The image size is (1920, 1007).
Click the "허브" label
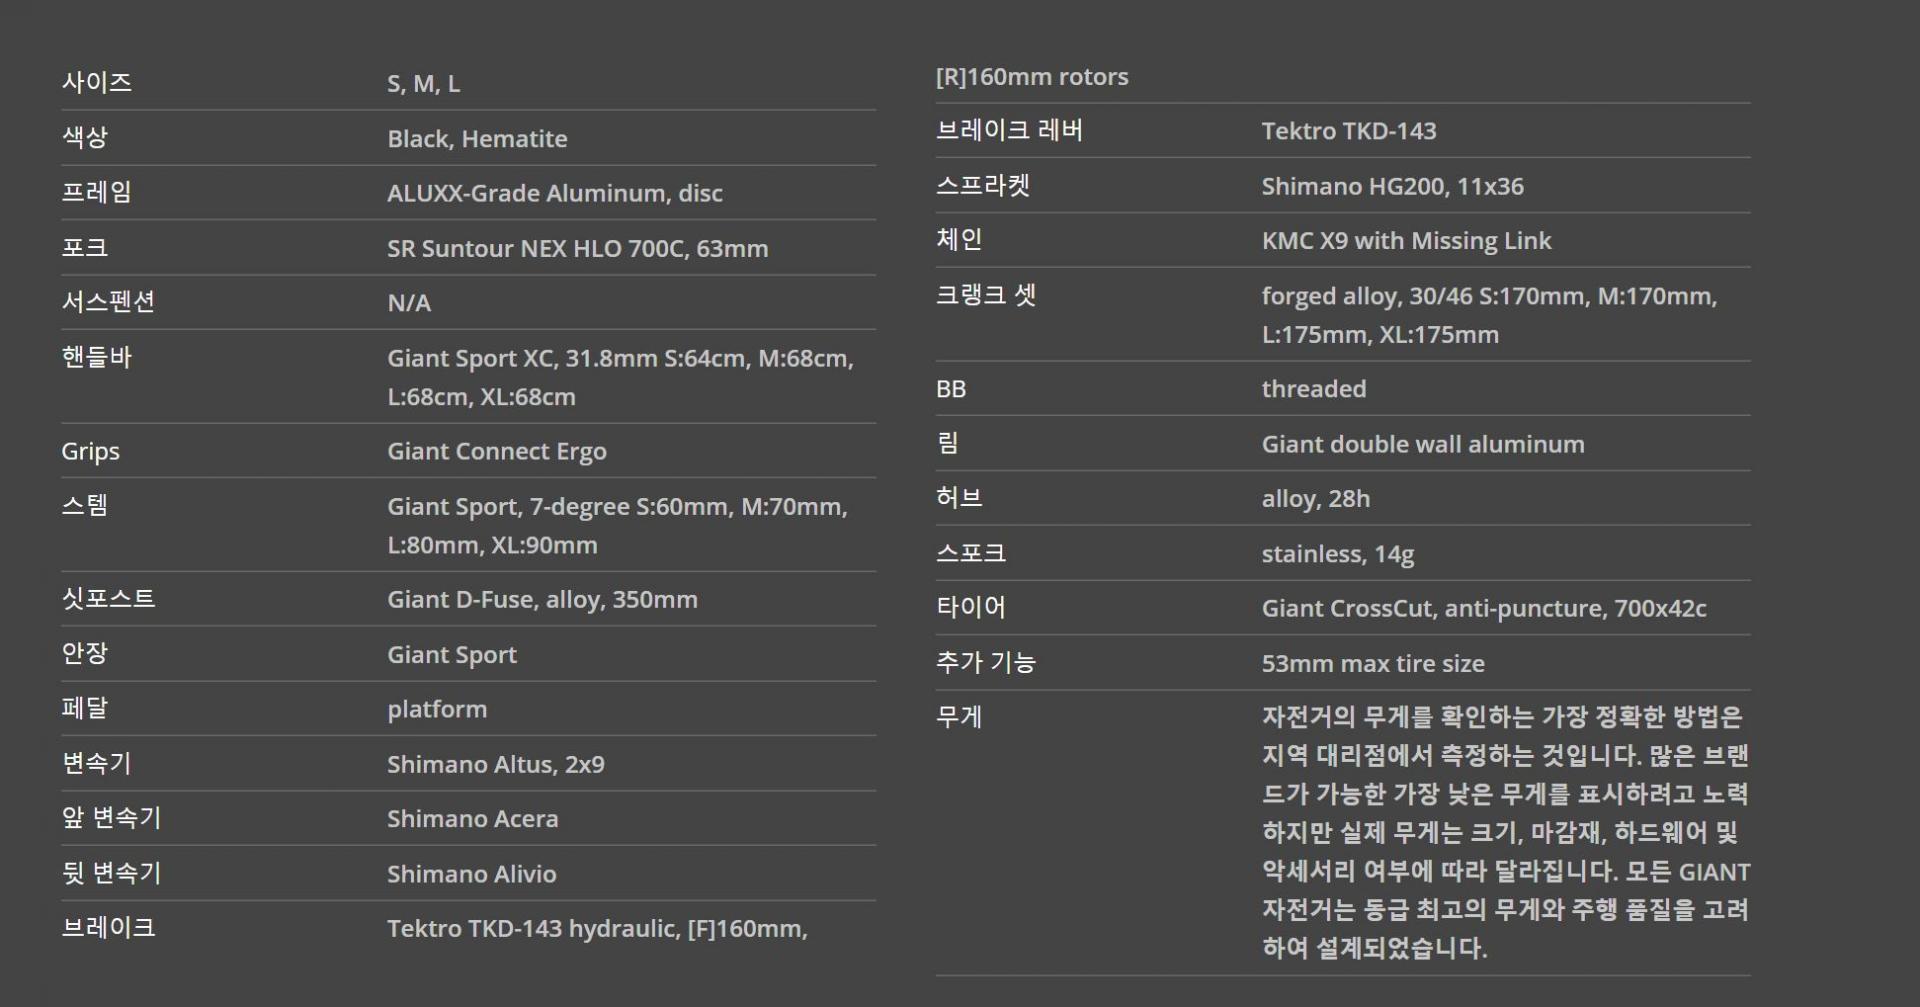(959, 498)
